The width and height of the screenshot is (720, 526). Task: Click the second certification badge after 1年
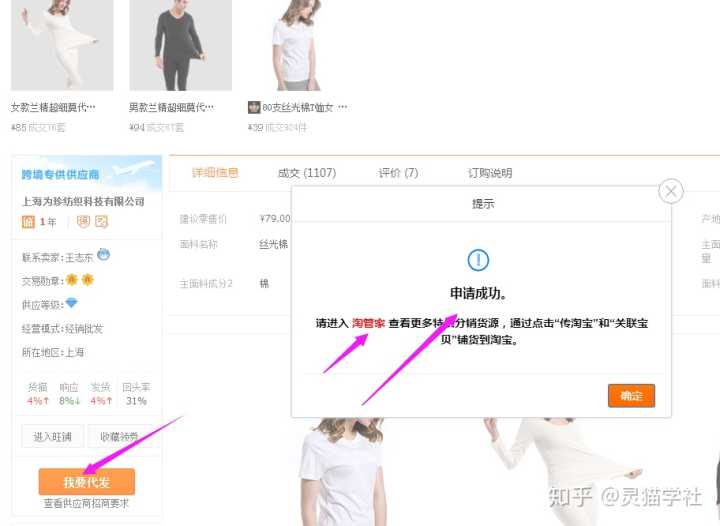[101, 222]
